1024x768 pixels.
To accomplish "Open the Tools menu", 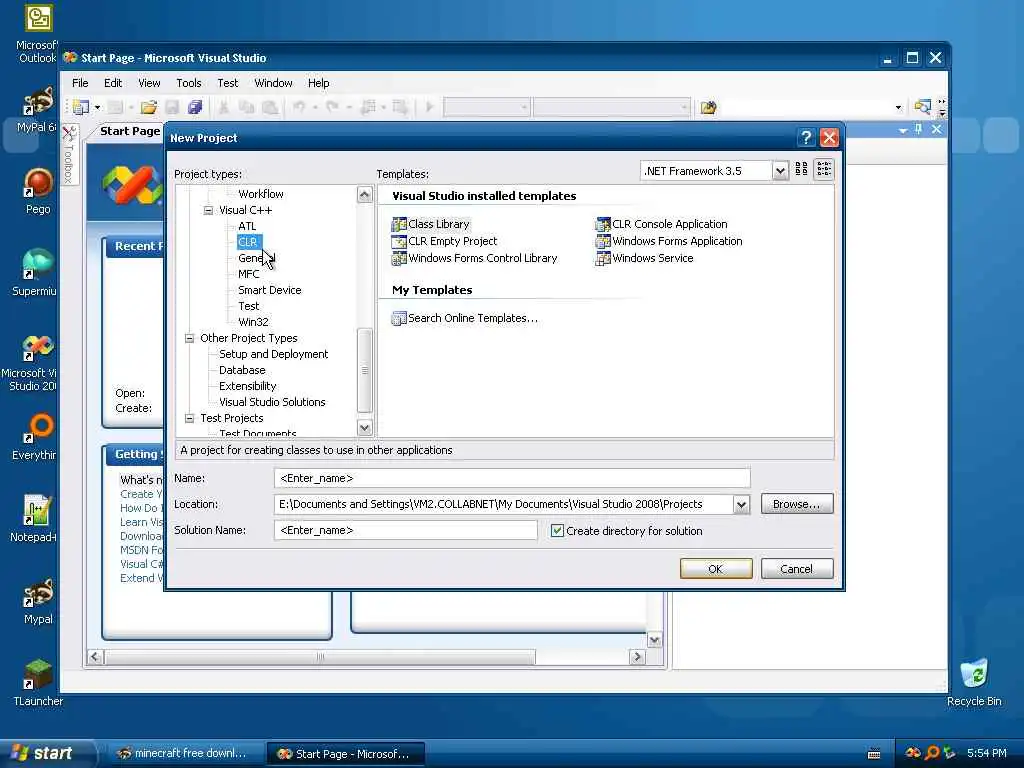I will [x=189, y=83].
